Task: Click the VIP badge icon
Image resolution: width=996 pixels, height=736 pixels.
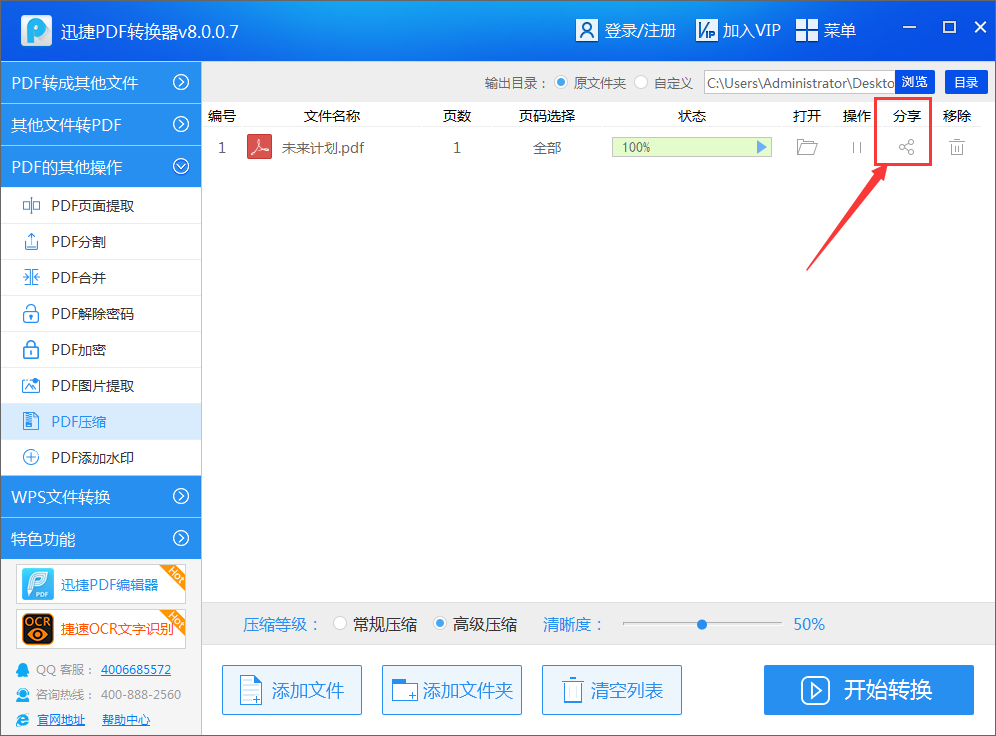Action: [x=706, y=30]
